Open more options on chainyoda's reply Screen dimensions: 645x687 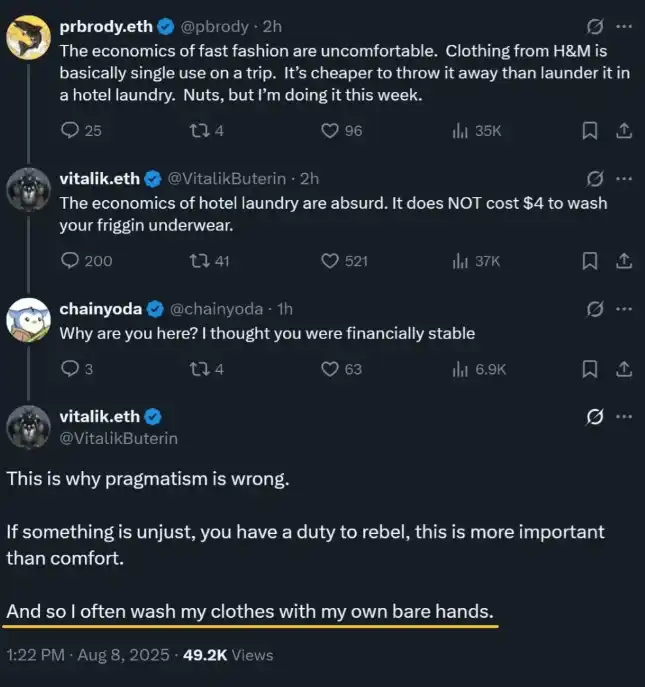(624, 308)
